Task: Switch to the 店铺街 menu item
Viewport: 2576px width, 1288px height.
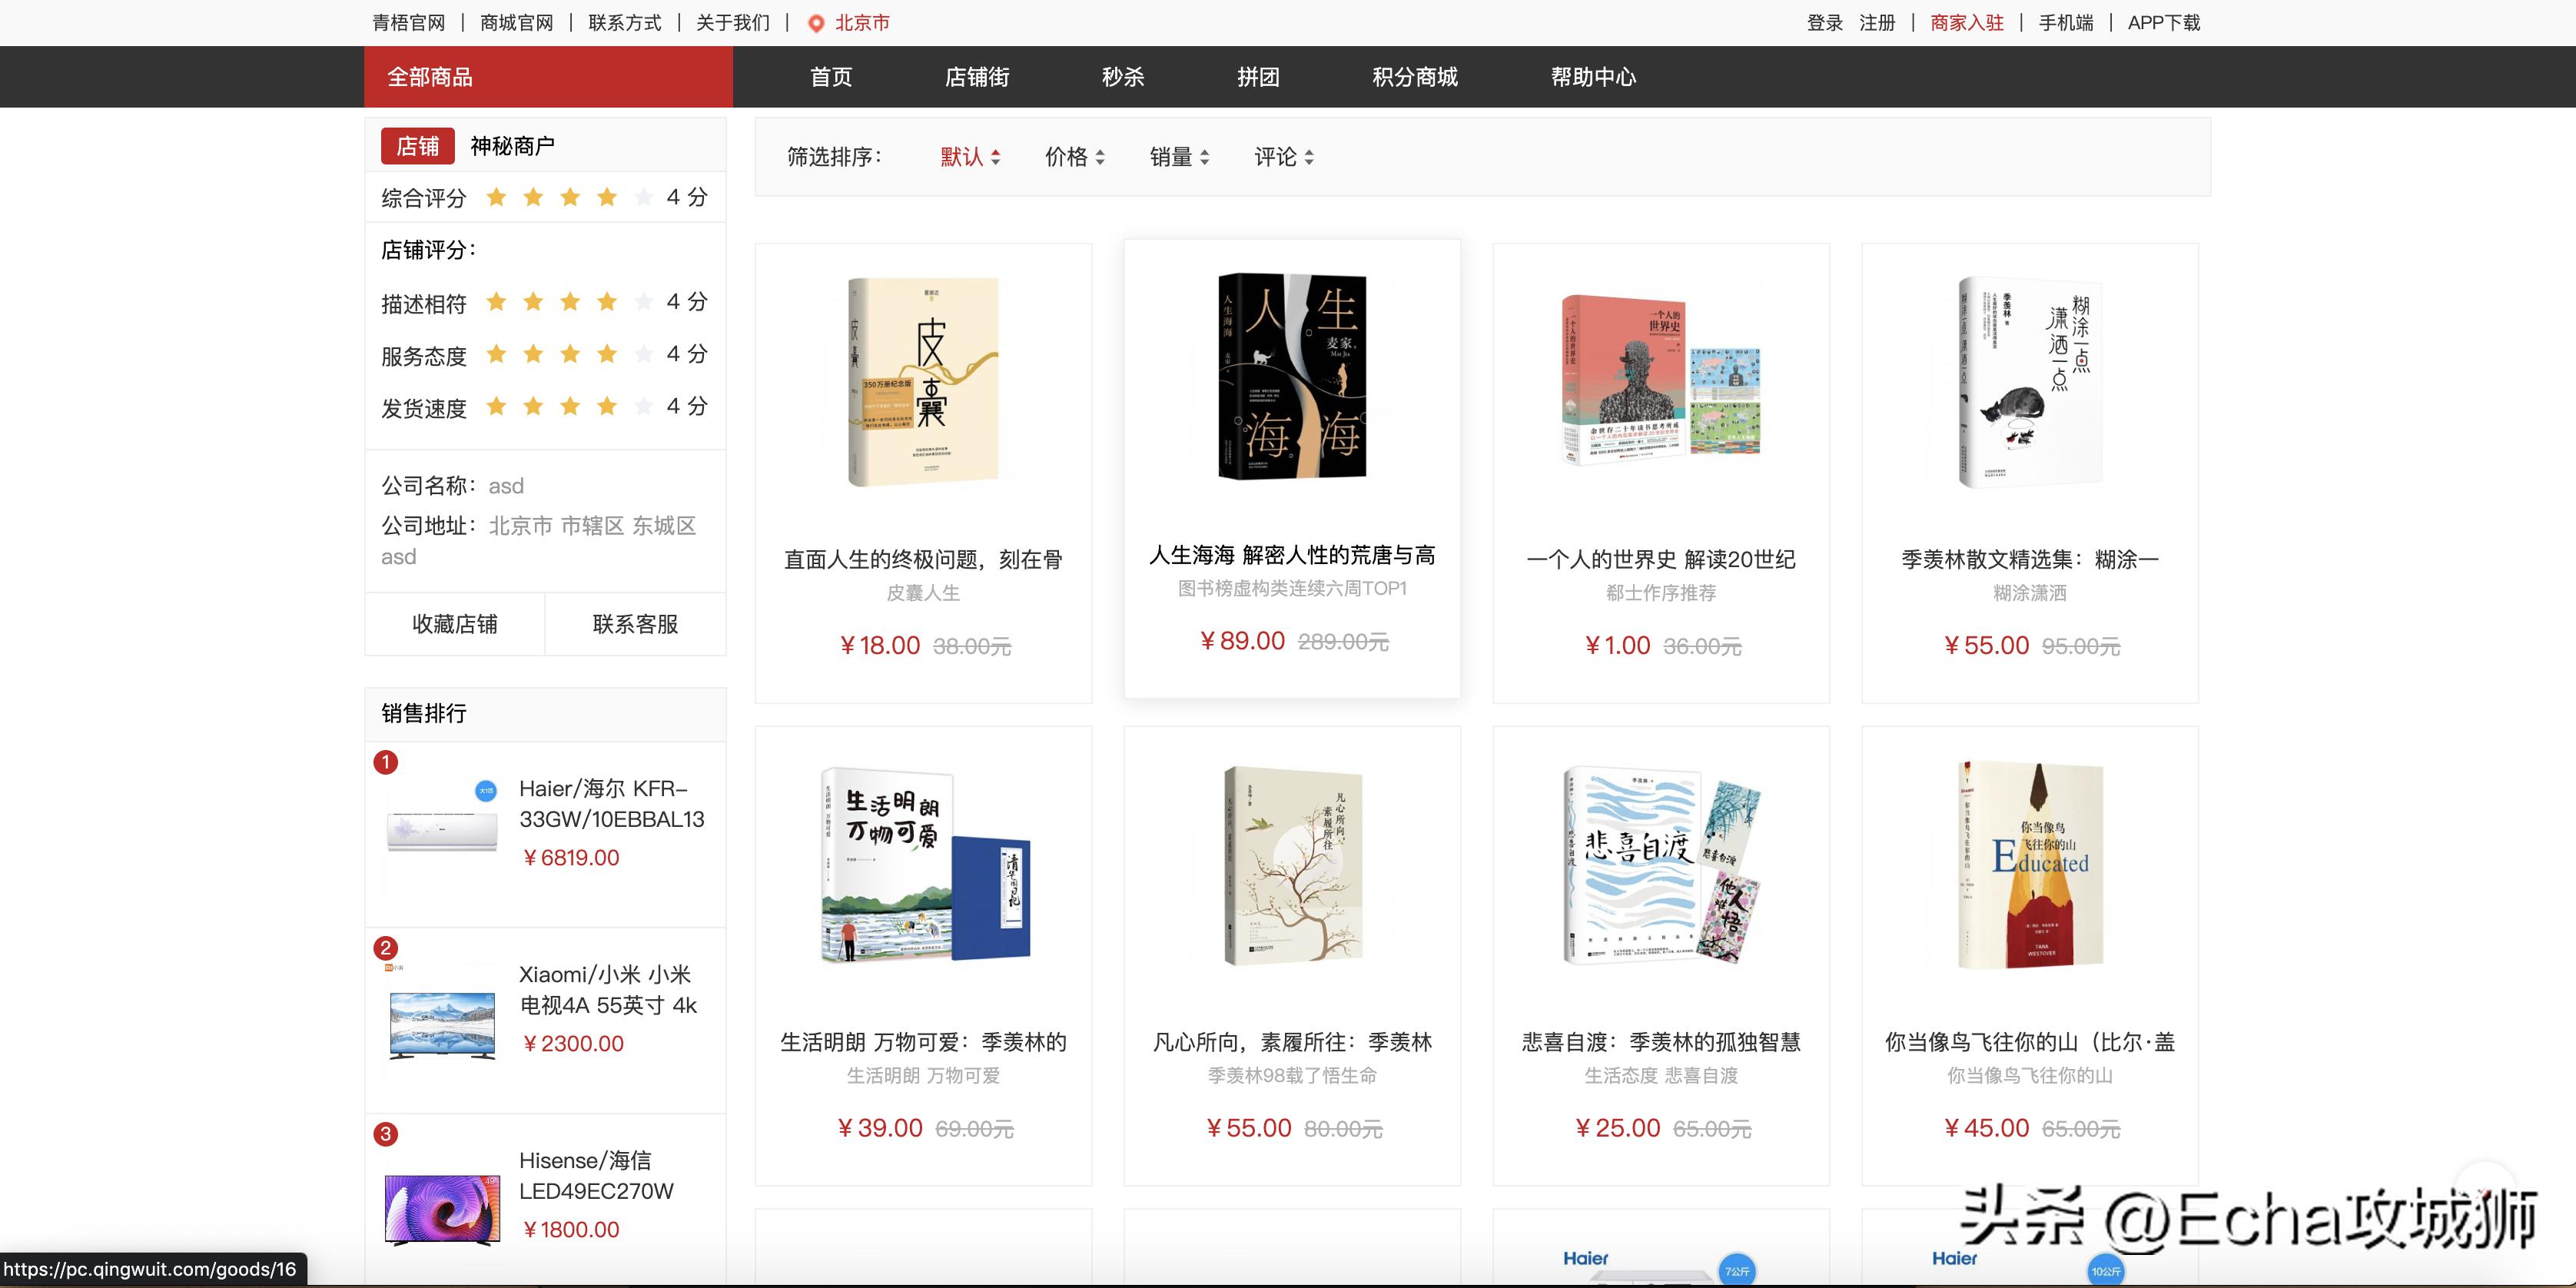Action: (x=976, y=77)
